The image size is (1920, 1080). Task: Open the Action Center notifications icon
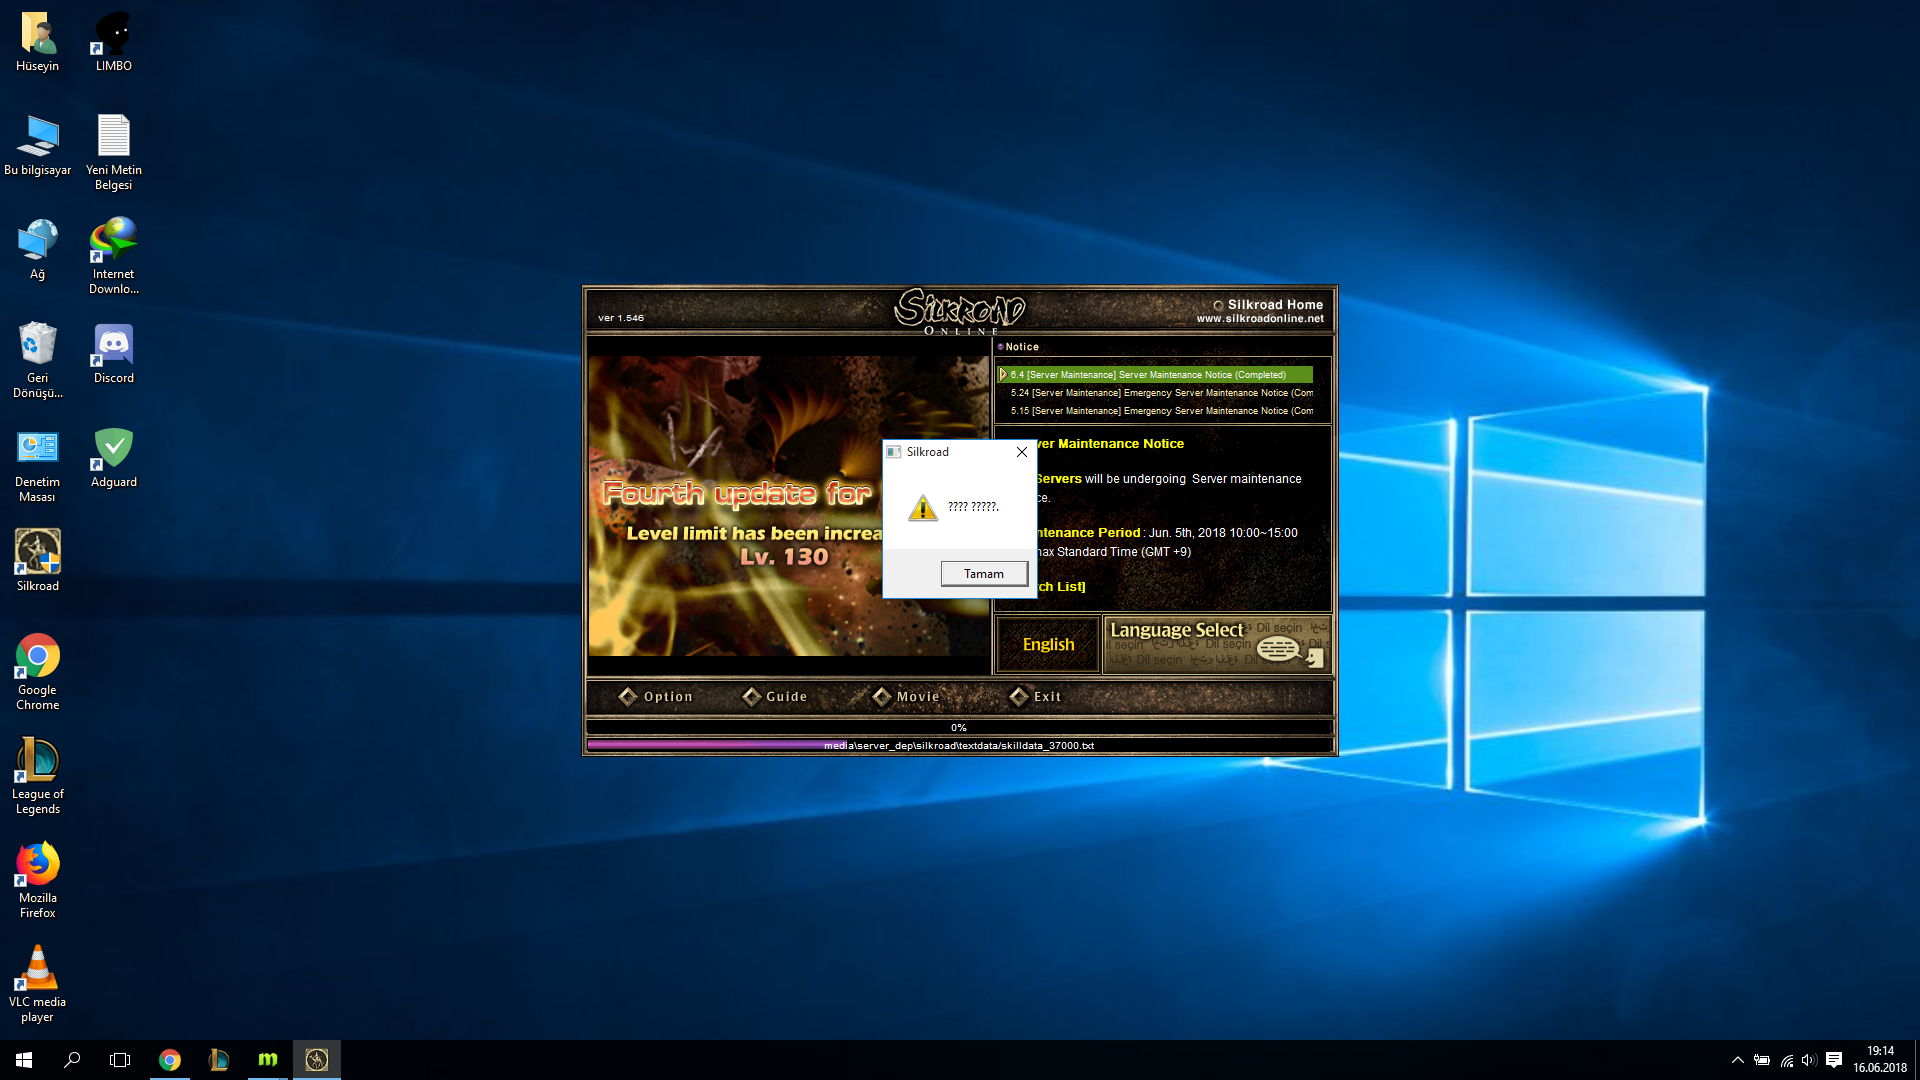[1834, 1060]
